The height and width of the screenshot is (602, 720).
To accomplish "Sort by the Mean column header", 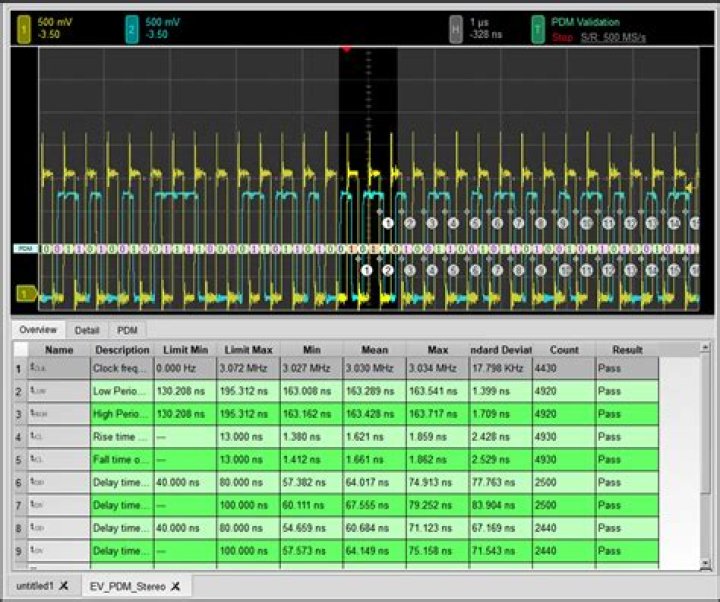I will point(375,350).
